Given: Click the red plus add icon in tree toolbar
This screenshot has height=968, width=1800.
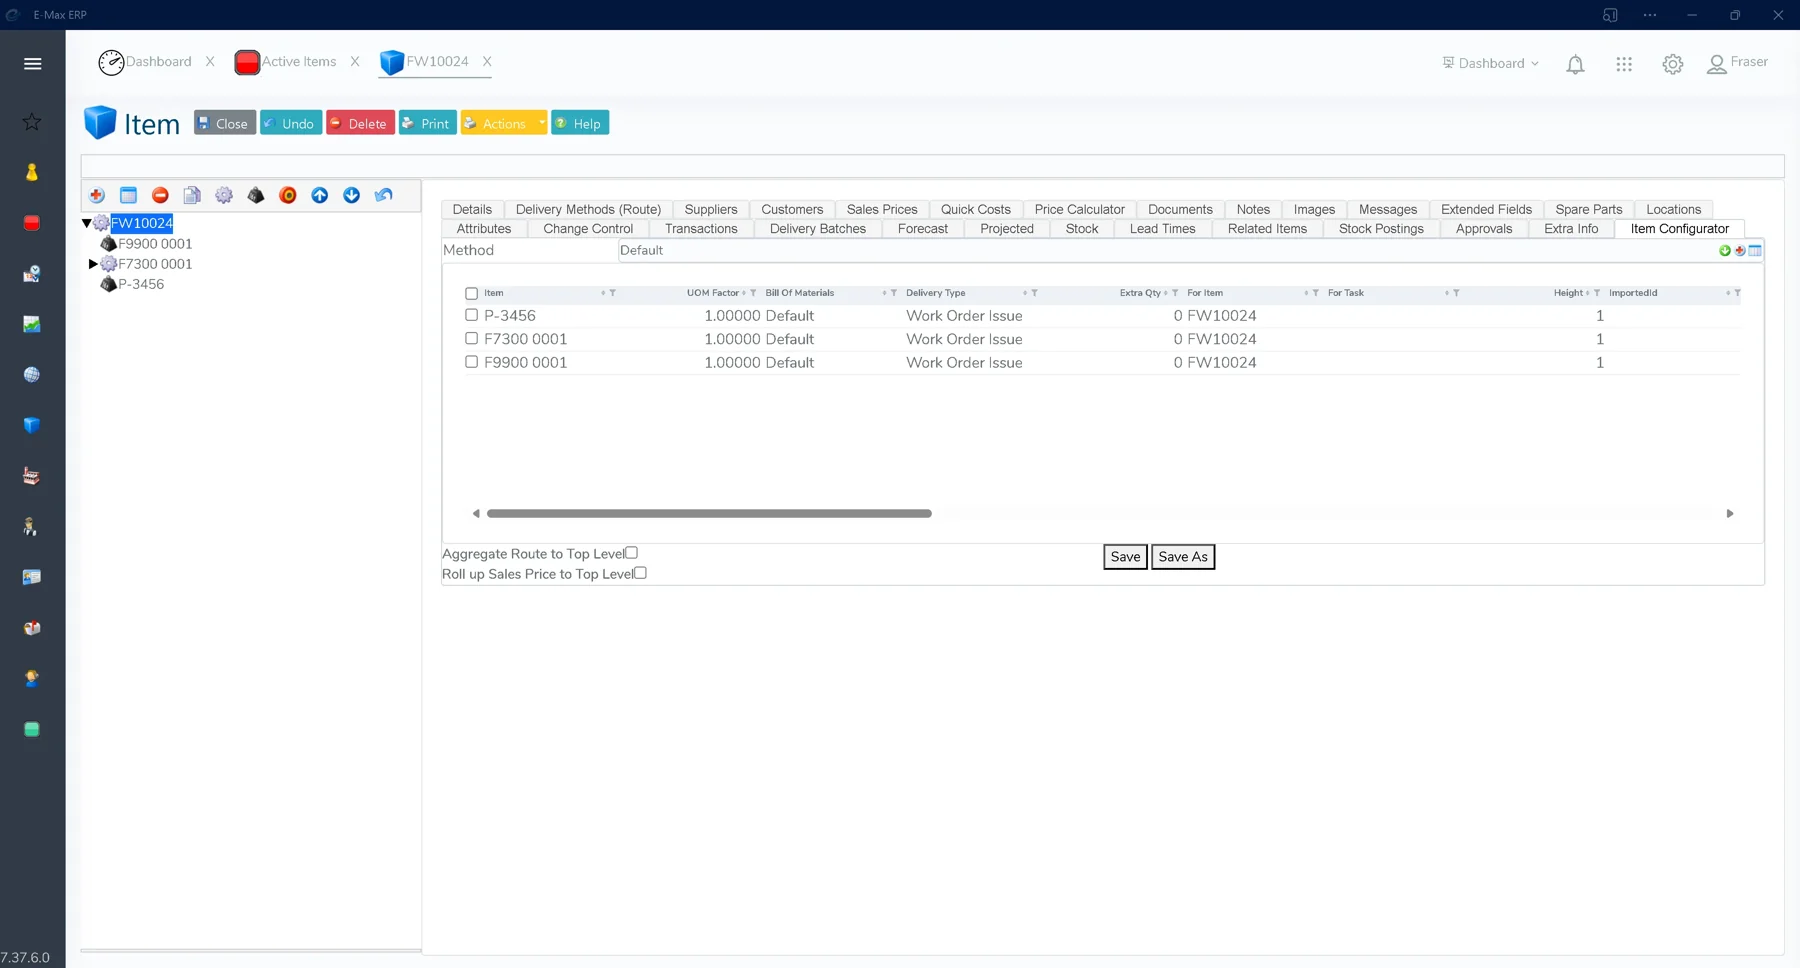Looking at the screenshot, I should pyautogui.click(x=97, y=196).
